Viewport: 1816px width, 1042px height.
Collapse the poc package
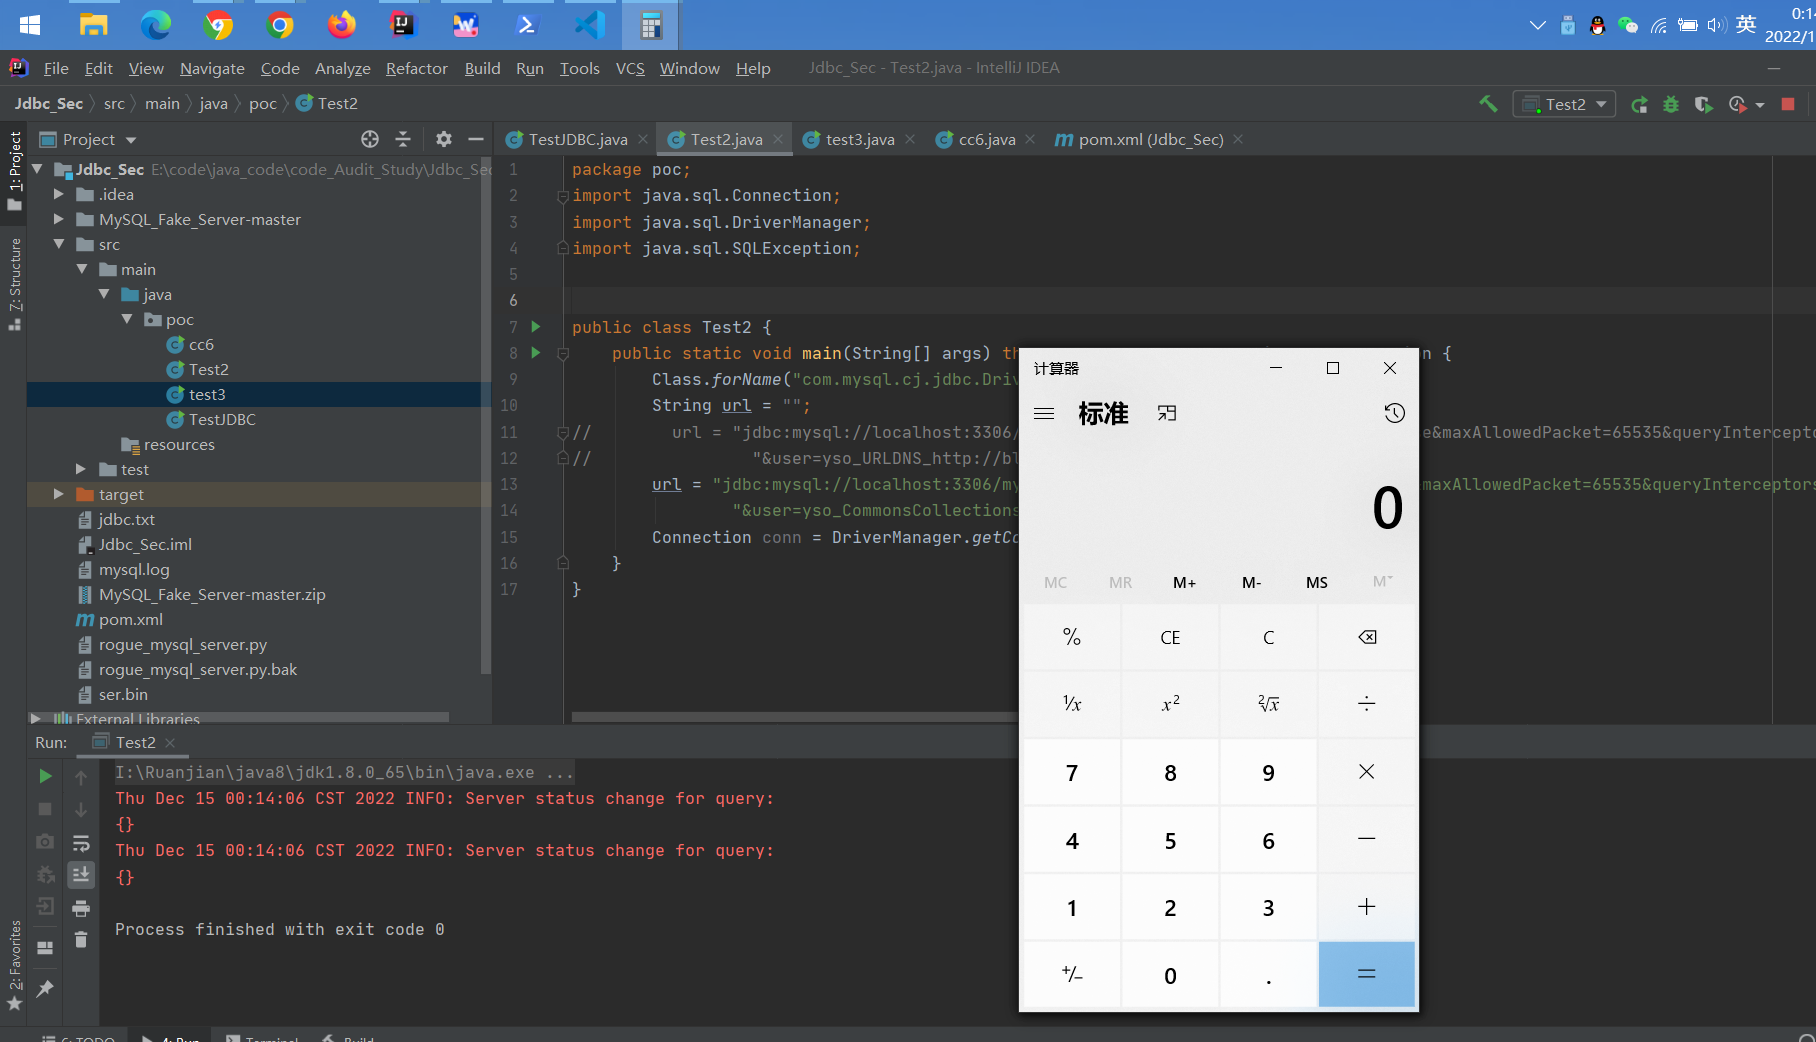(x=127, y=319)
